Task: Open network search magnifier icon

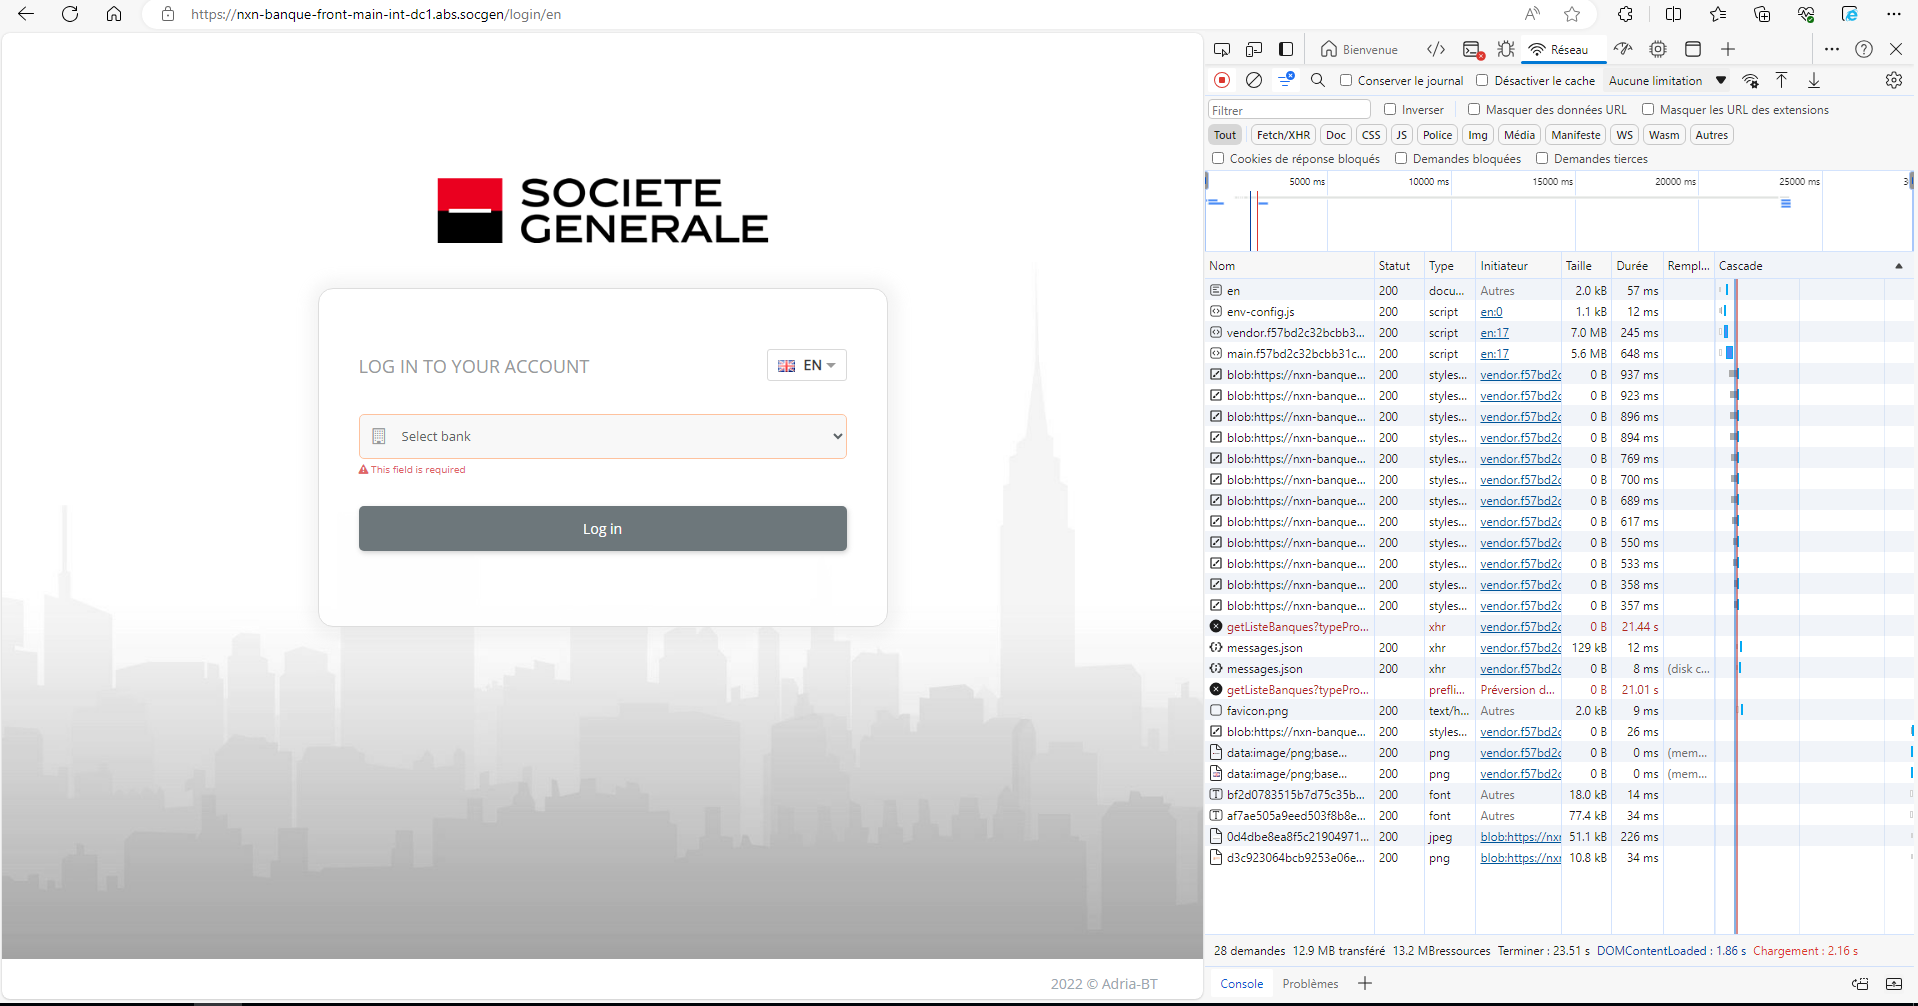Action: [x=1318, y=80]
